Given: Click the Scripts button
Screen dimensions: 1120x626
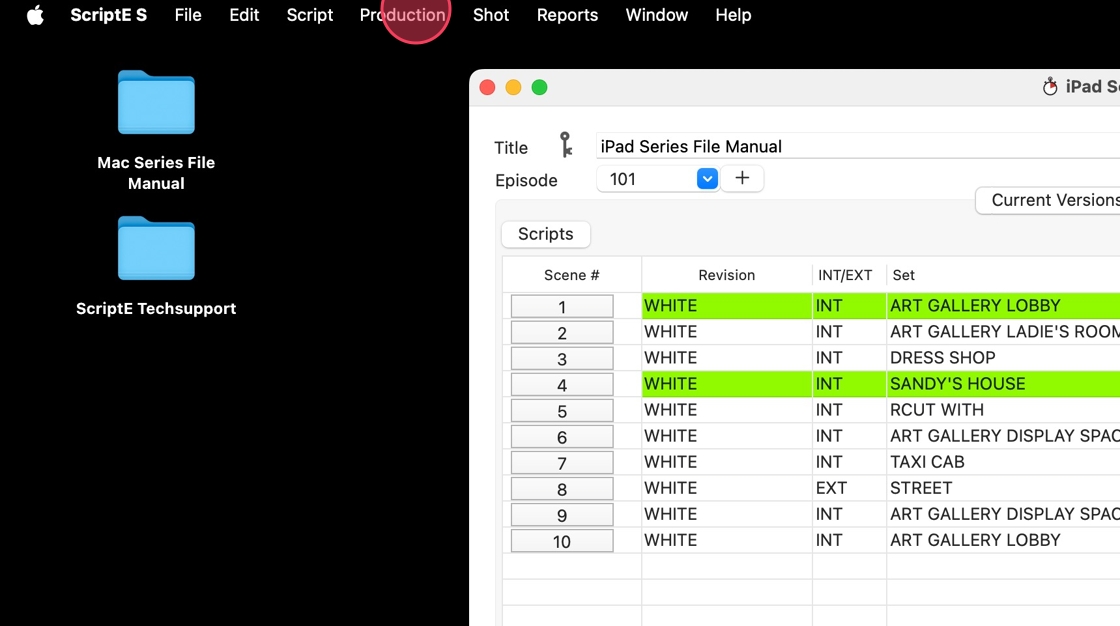Looking at the screenshot, I should (x=546, y=234).
